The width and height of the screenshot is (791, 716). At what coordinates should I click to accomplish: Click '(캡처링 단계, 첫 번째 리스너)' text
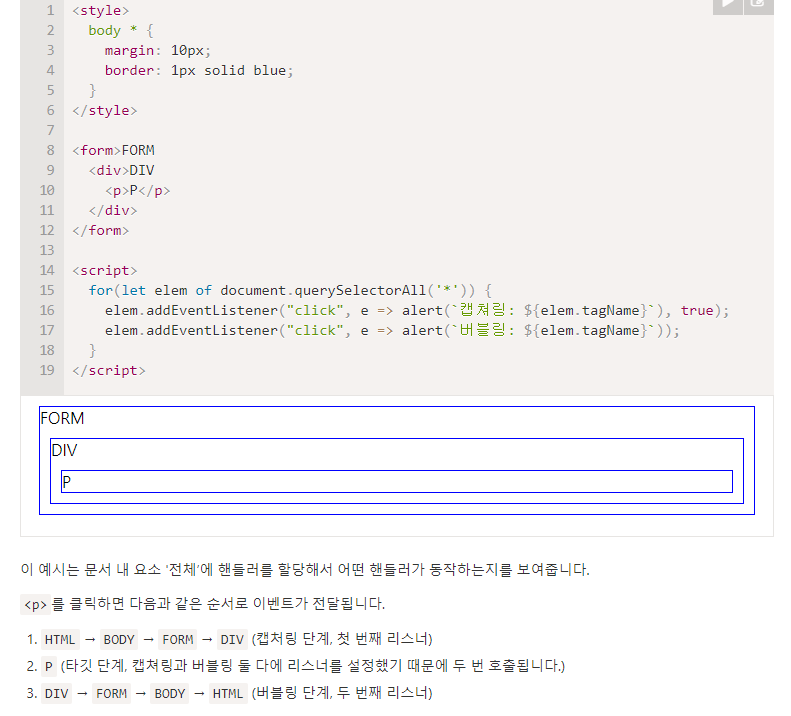(342, 639)
